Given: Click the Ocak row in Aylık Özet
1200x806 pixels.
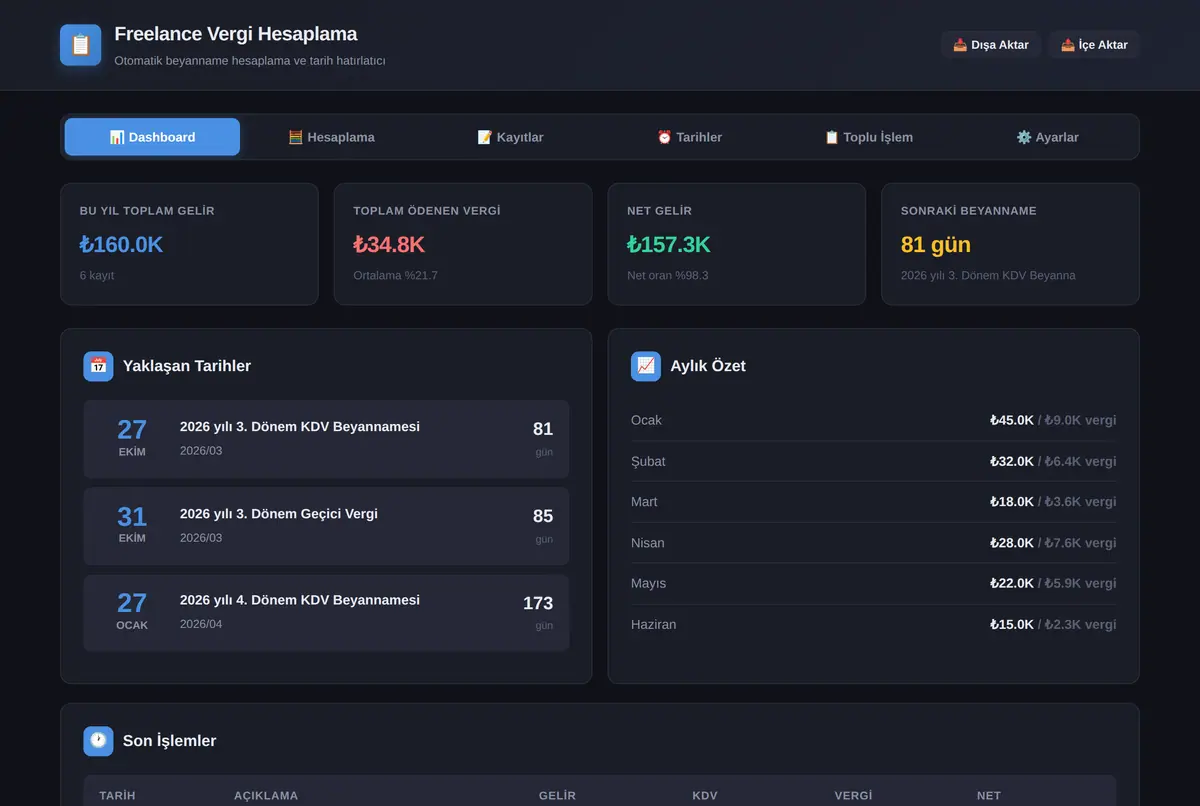Looking at the screenshot, I should [x=874, y=420].
